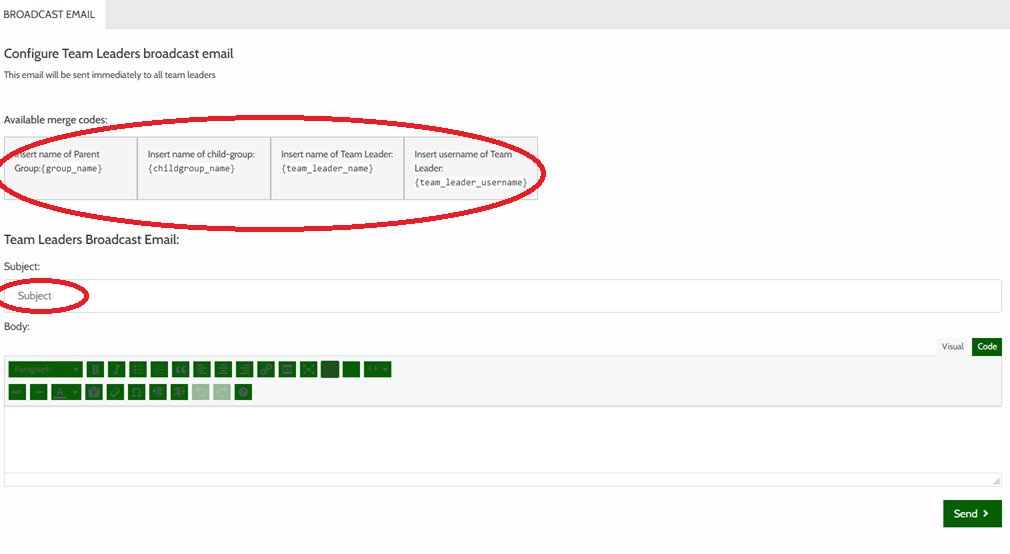
Task: Start a bulleted list in the editor
Action: coord(138,369)
